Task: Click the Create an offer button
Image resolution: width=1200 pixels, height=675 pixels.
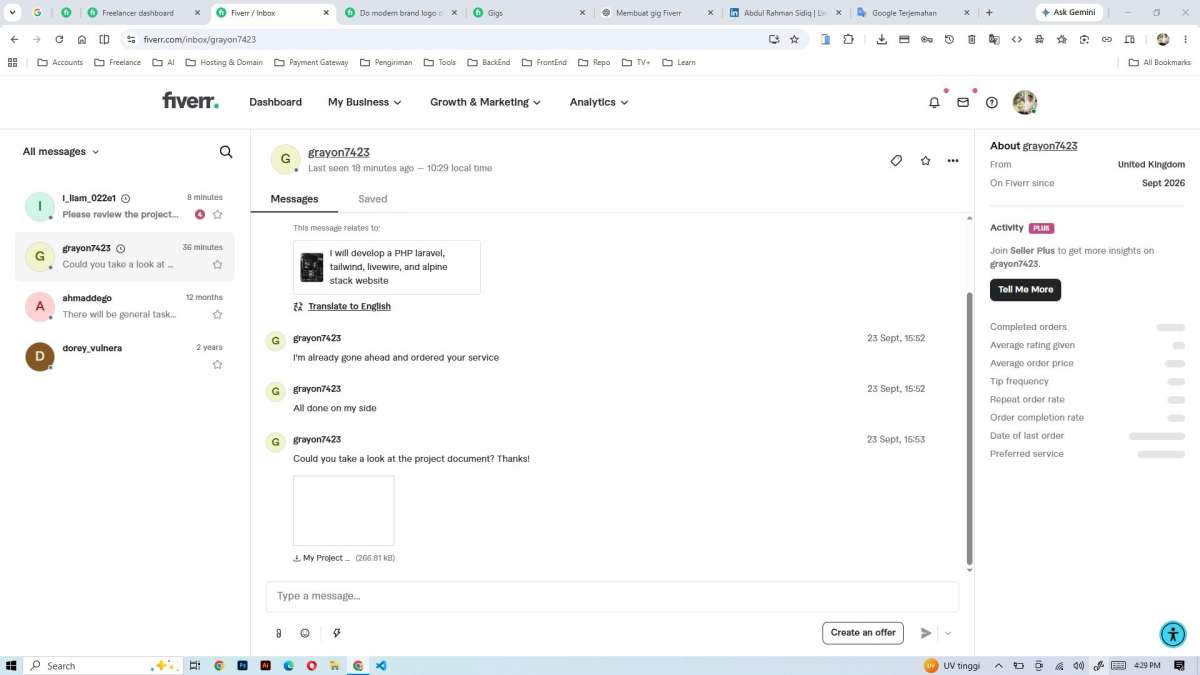Action: pyautogui.click(x=863, y=633)
